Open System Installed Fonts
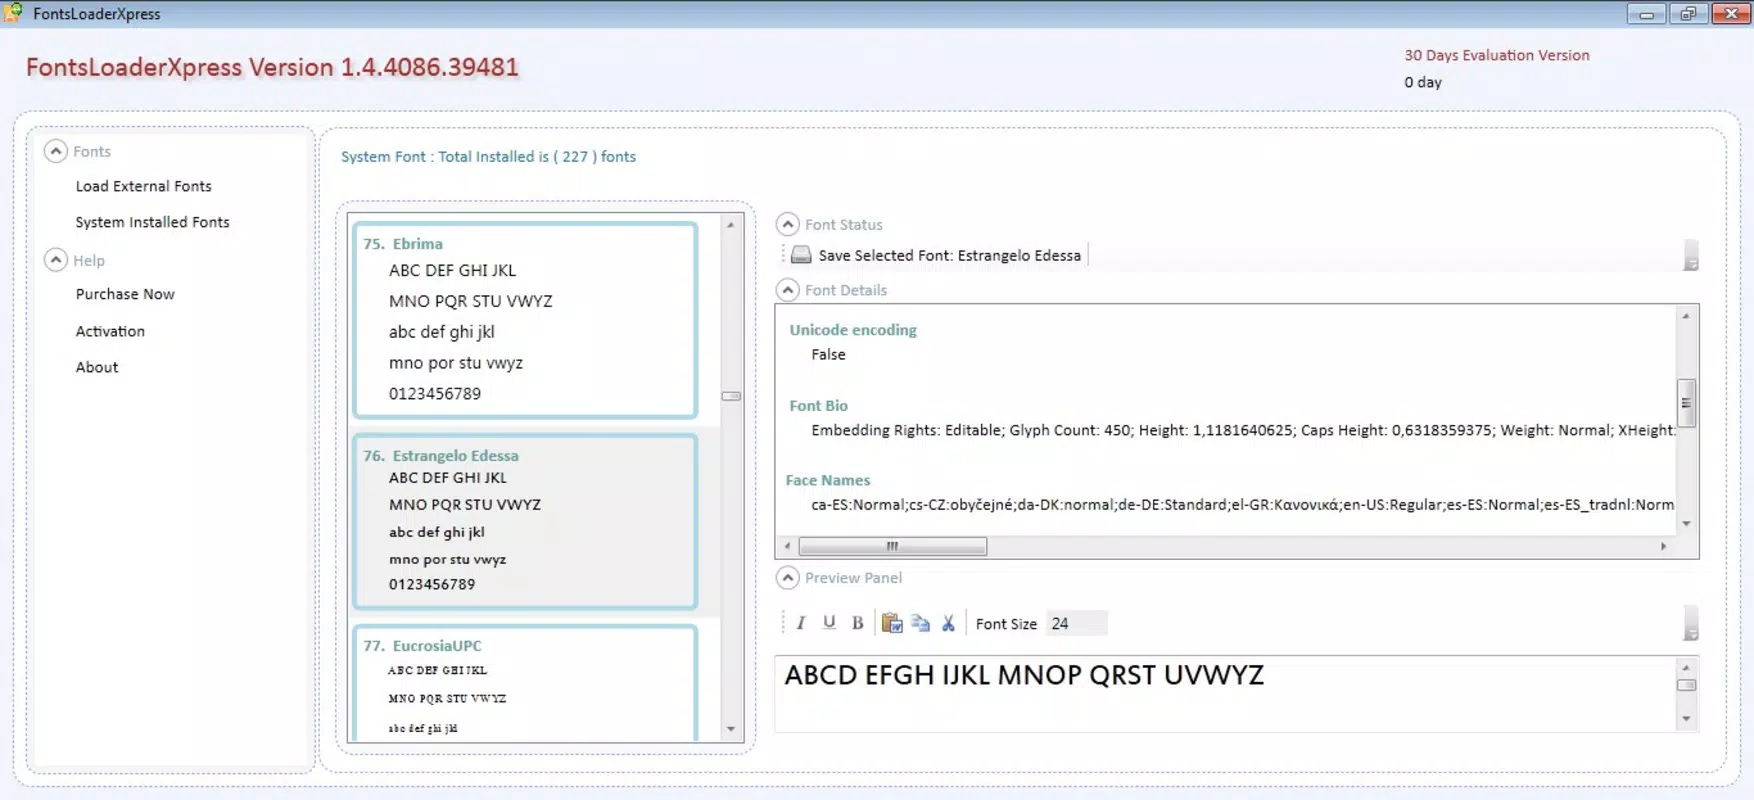Screen dimensions: 1754x800 [153, 222]
